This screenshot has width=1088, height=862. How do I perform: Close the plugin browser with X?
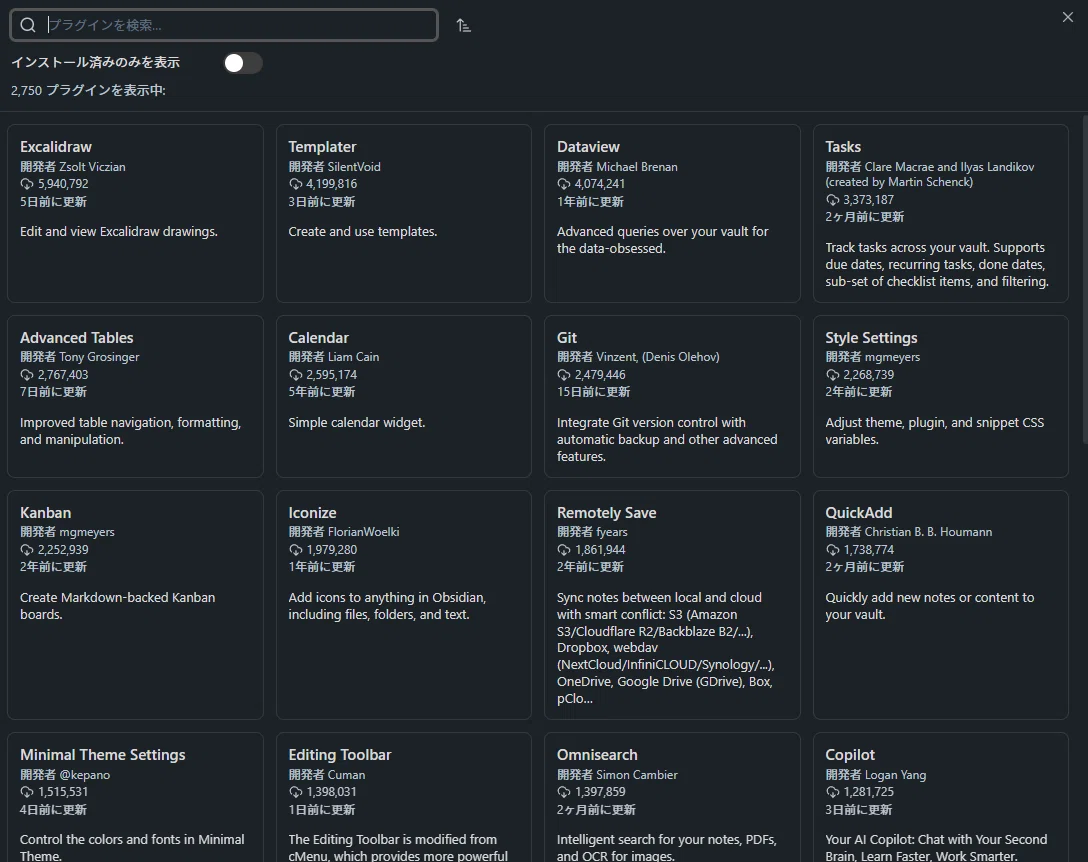pos(1067,17)
